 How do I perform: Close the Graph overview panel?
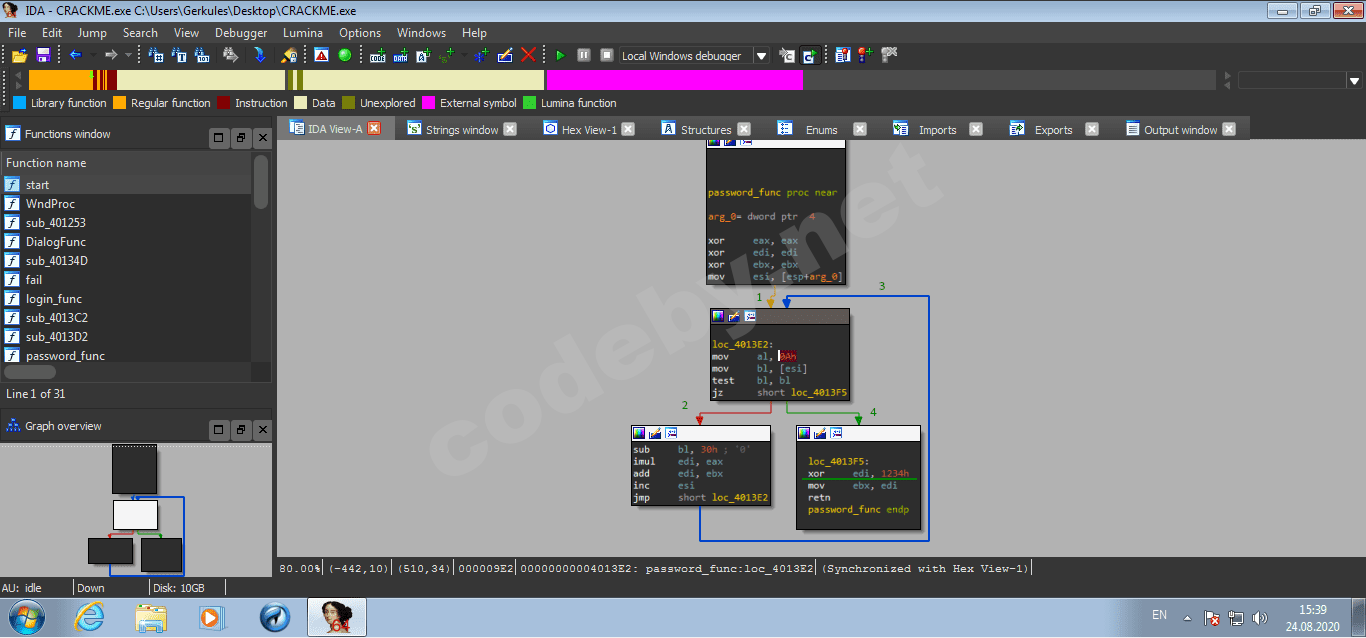pyautogui.click(x=263, y=430)
